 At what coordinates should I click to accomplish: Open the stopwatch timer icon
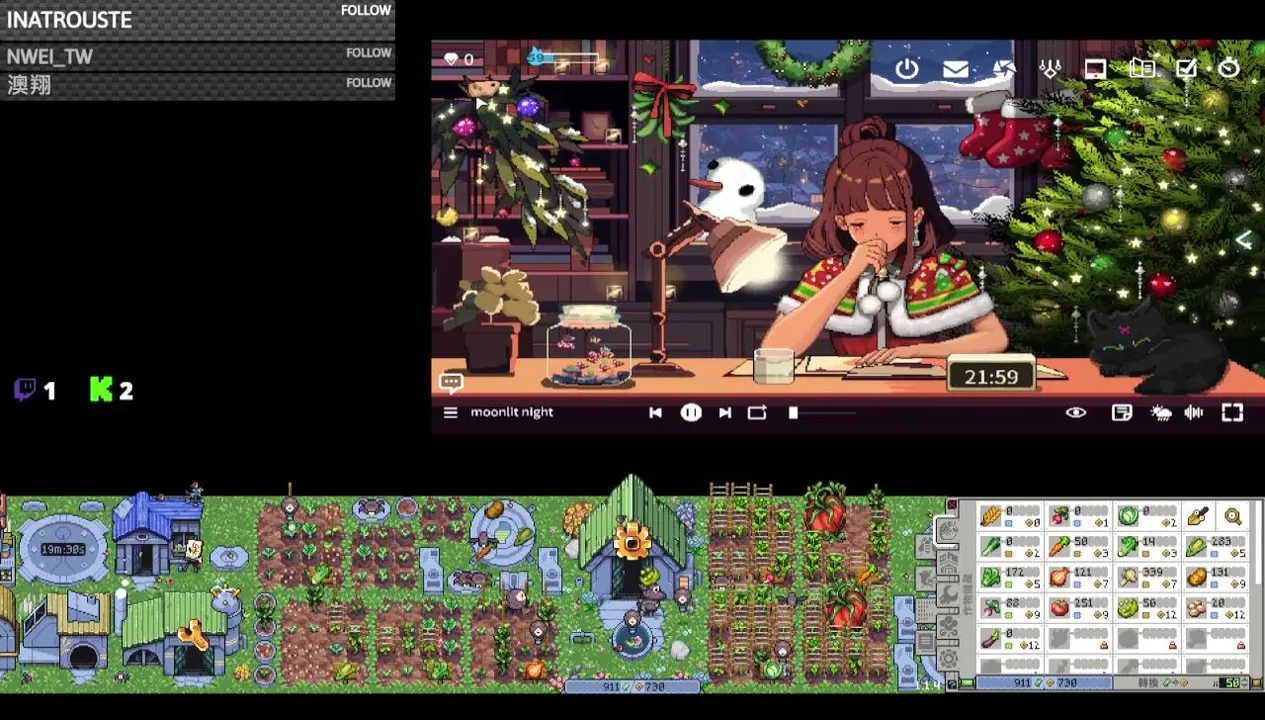[x=1229, y=69]
